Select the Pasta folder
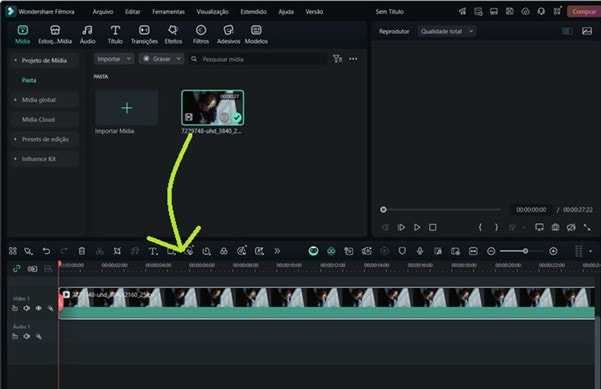The height and width of the screenshot is (389, 601). pos(29,80)
